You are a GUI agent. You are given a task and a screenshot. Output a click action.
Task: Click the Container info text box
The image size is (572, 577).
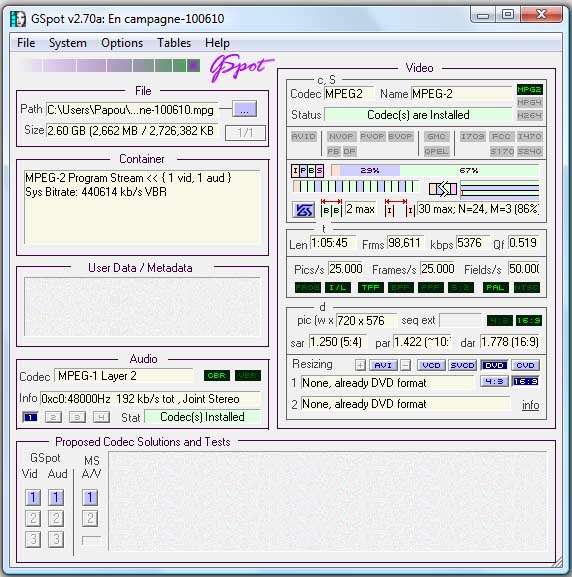(142, 206)
